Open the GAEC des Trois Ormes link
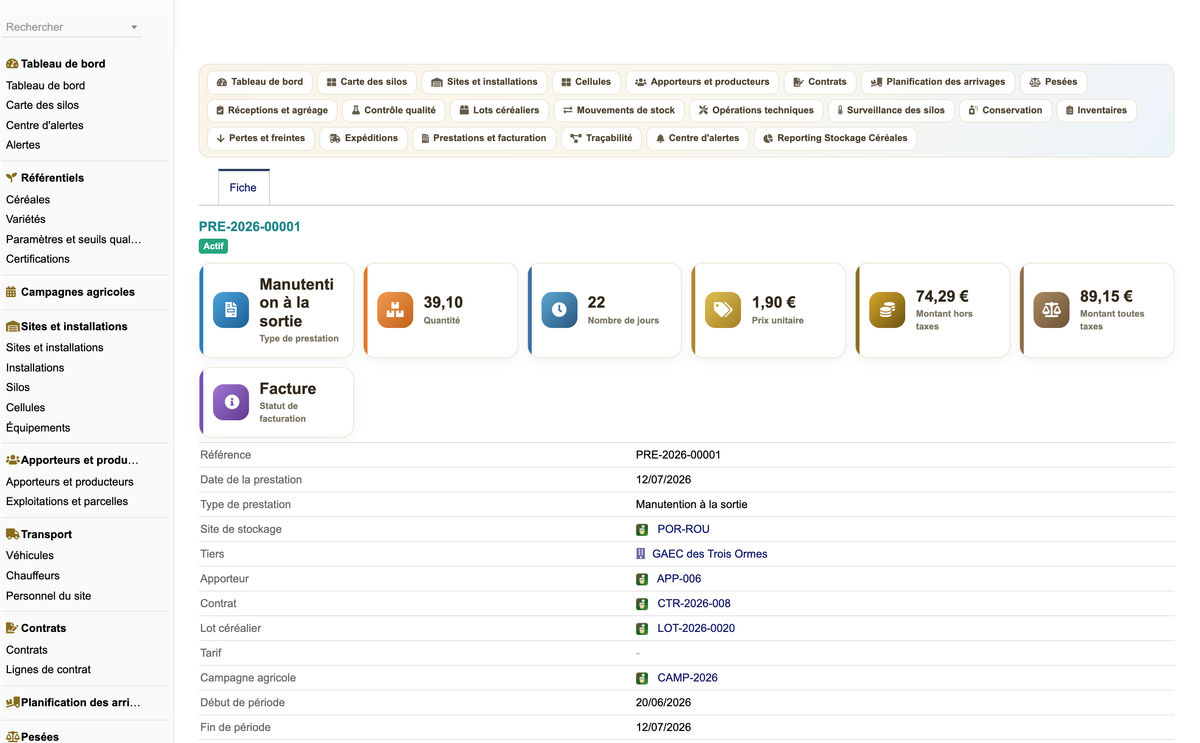The height and width of the screenshot is (743, 1200). [x=710, y=554]
